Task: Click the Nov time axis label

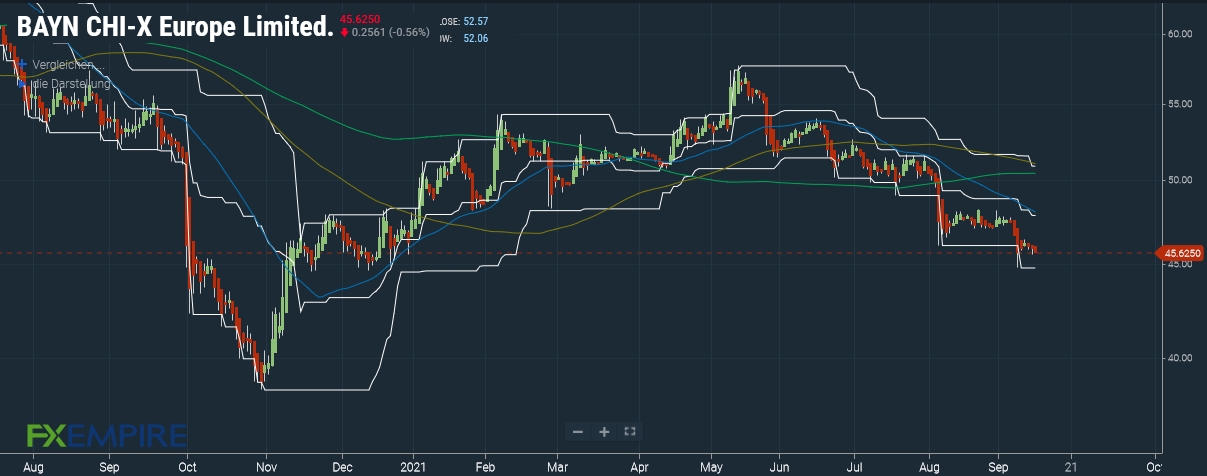Action: pos(266,466)
